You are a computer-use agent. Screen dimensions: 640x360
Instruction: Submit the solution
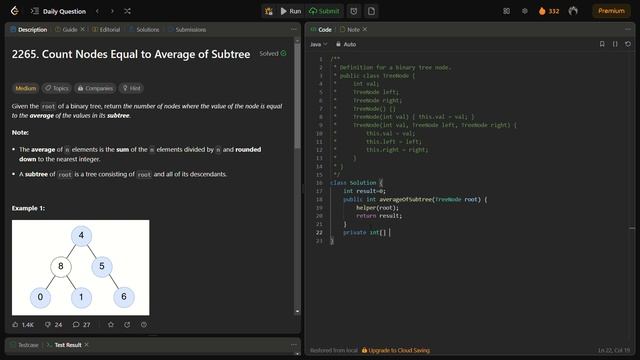coord(324,11)
